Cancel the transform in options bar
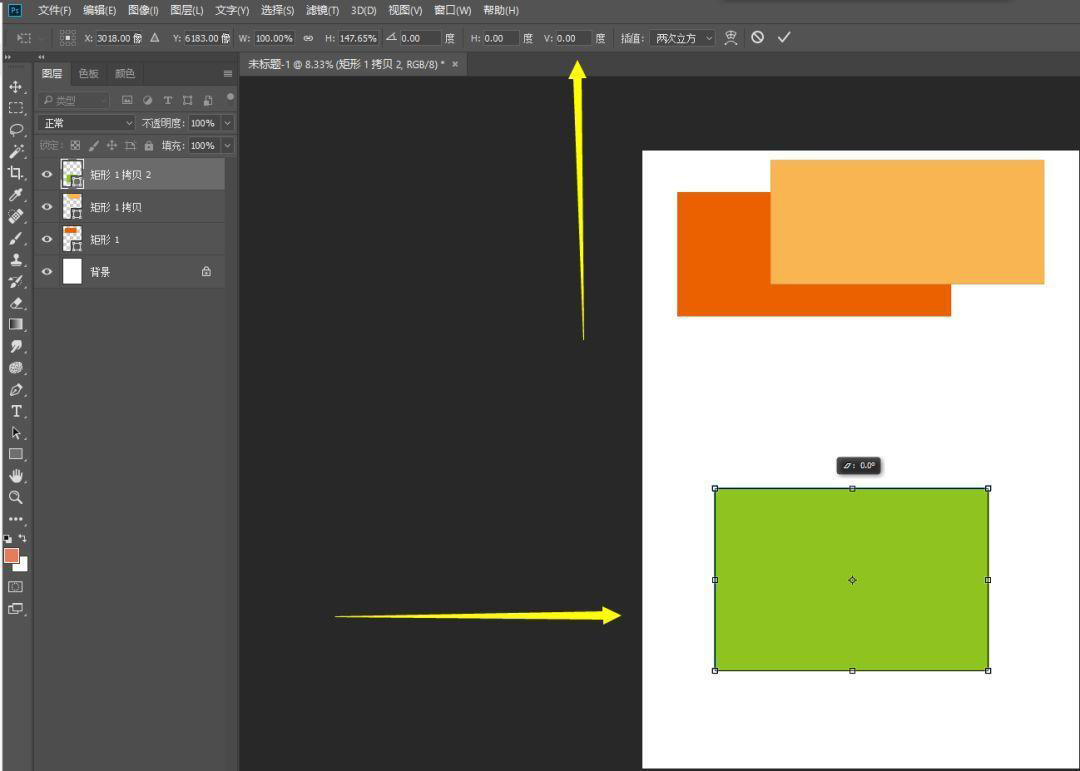The height and width of the screenshot is (771, 1080). 758,38
